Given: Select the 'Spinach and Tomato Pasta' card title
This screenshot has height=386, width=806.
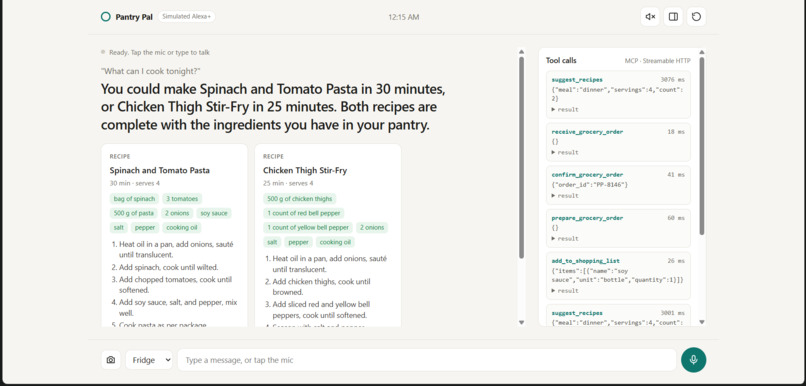Looking at the screenshot, I should (x=159, y=170).
